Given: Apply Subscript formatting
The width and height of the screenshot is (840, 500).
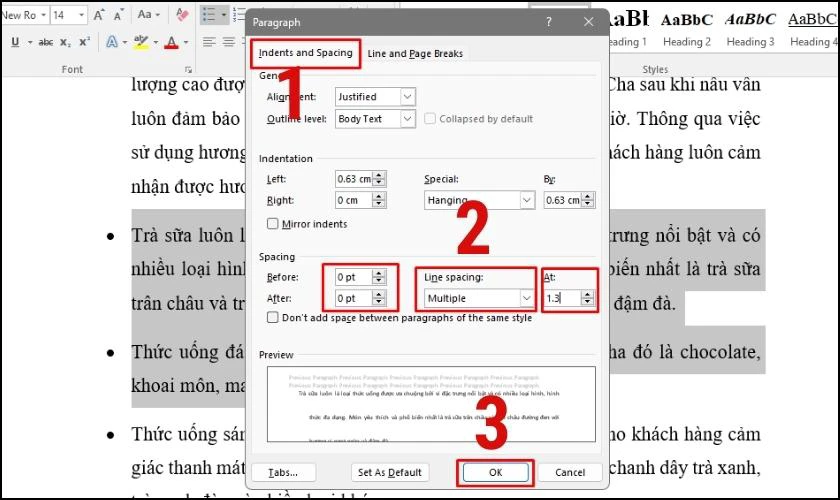Looking at the screenshot, I should point(65,42).
